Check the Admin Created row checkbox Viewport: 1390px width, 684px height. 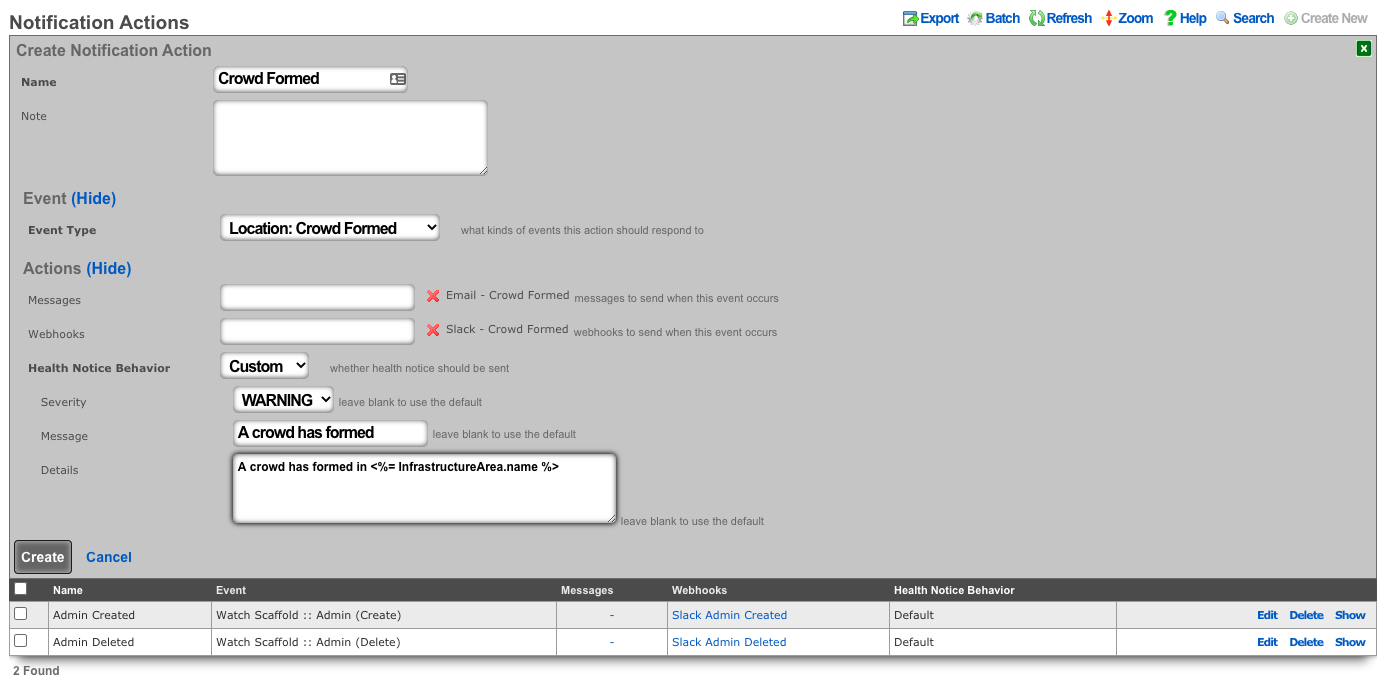pyautogui.click(x=21, y=614)
